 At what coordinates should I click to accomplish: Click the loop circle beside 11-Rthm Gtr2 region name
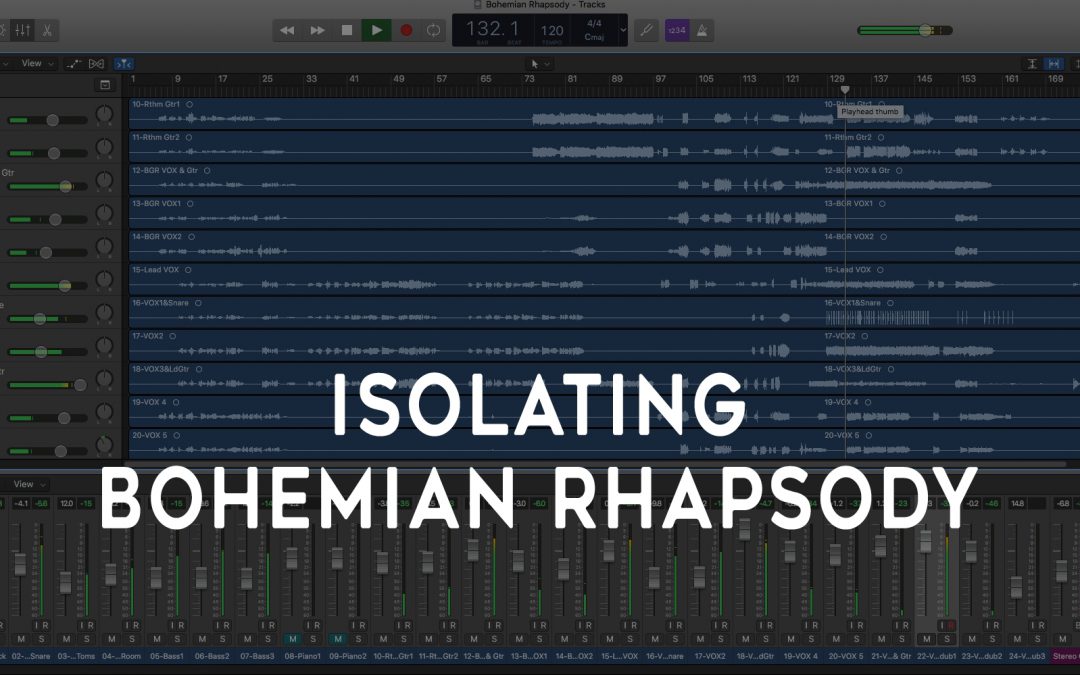tap(188, 138)
